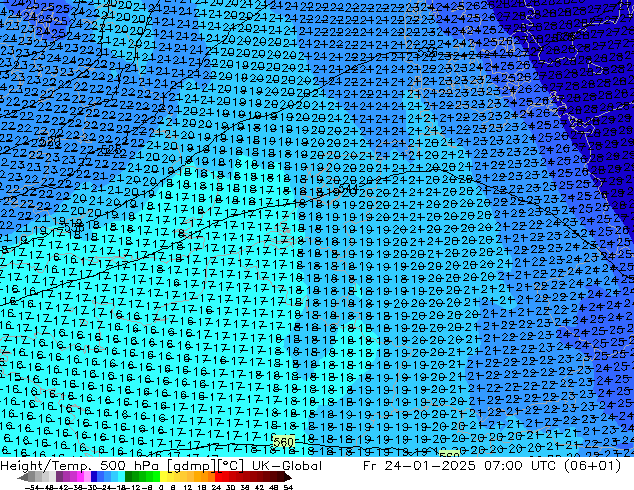This screenshot has width=634, height=490.
Task: Click the '0' value on the legend scale
Action: click(161, 487)
